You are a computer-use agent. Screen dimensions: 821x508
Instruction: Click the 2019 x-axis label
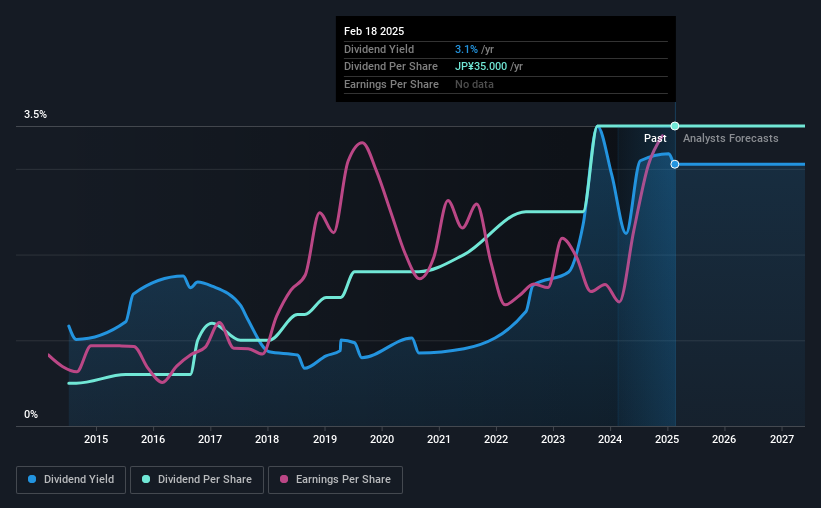325,439
